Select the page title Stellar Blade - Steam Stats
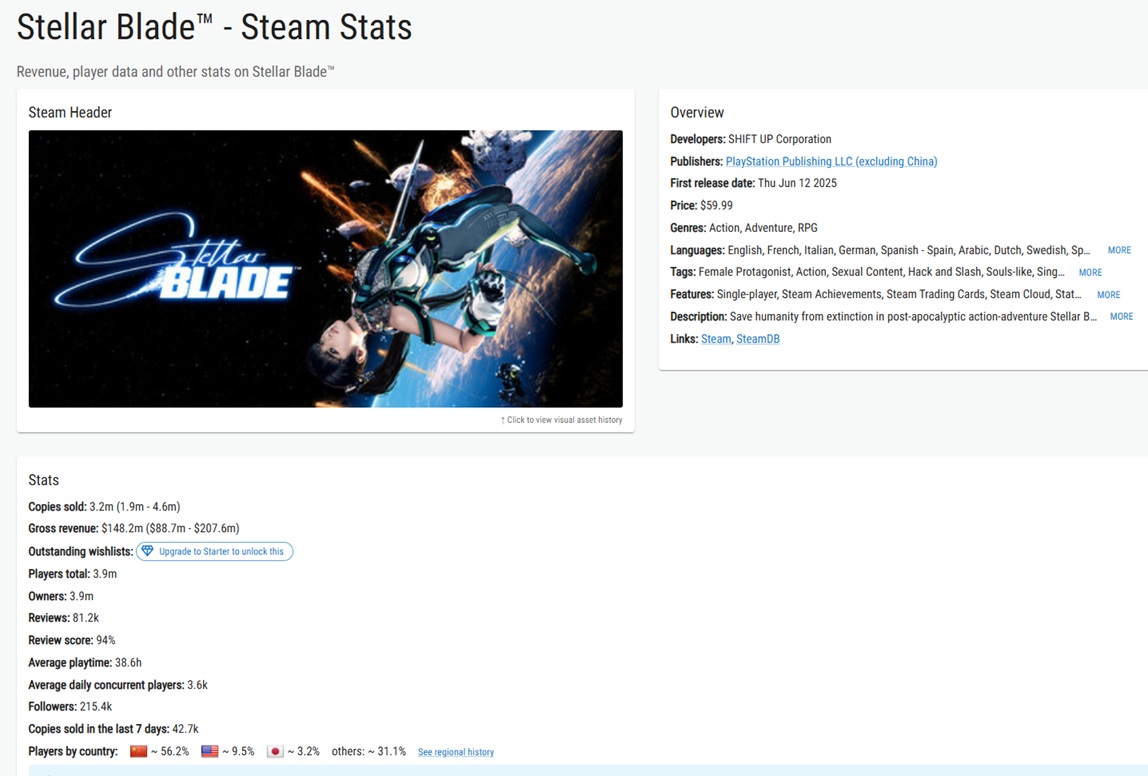This screenshot has height=776, width=1148. tap(215, 27)
